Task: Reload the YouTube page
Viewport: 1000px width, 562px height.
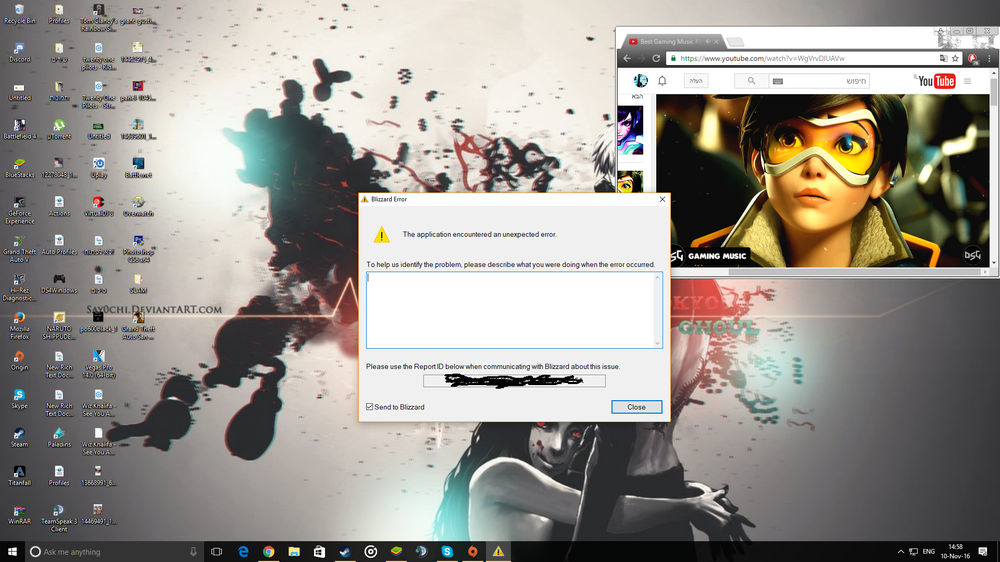Action: click(656, 59)
